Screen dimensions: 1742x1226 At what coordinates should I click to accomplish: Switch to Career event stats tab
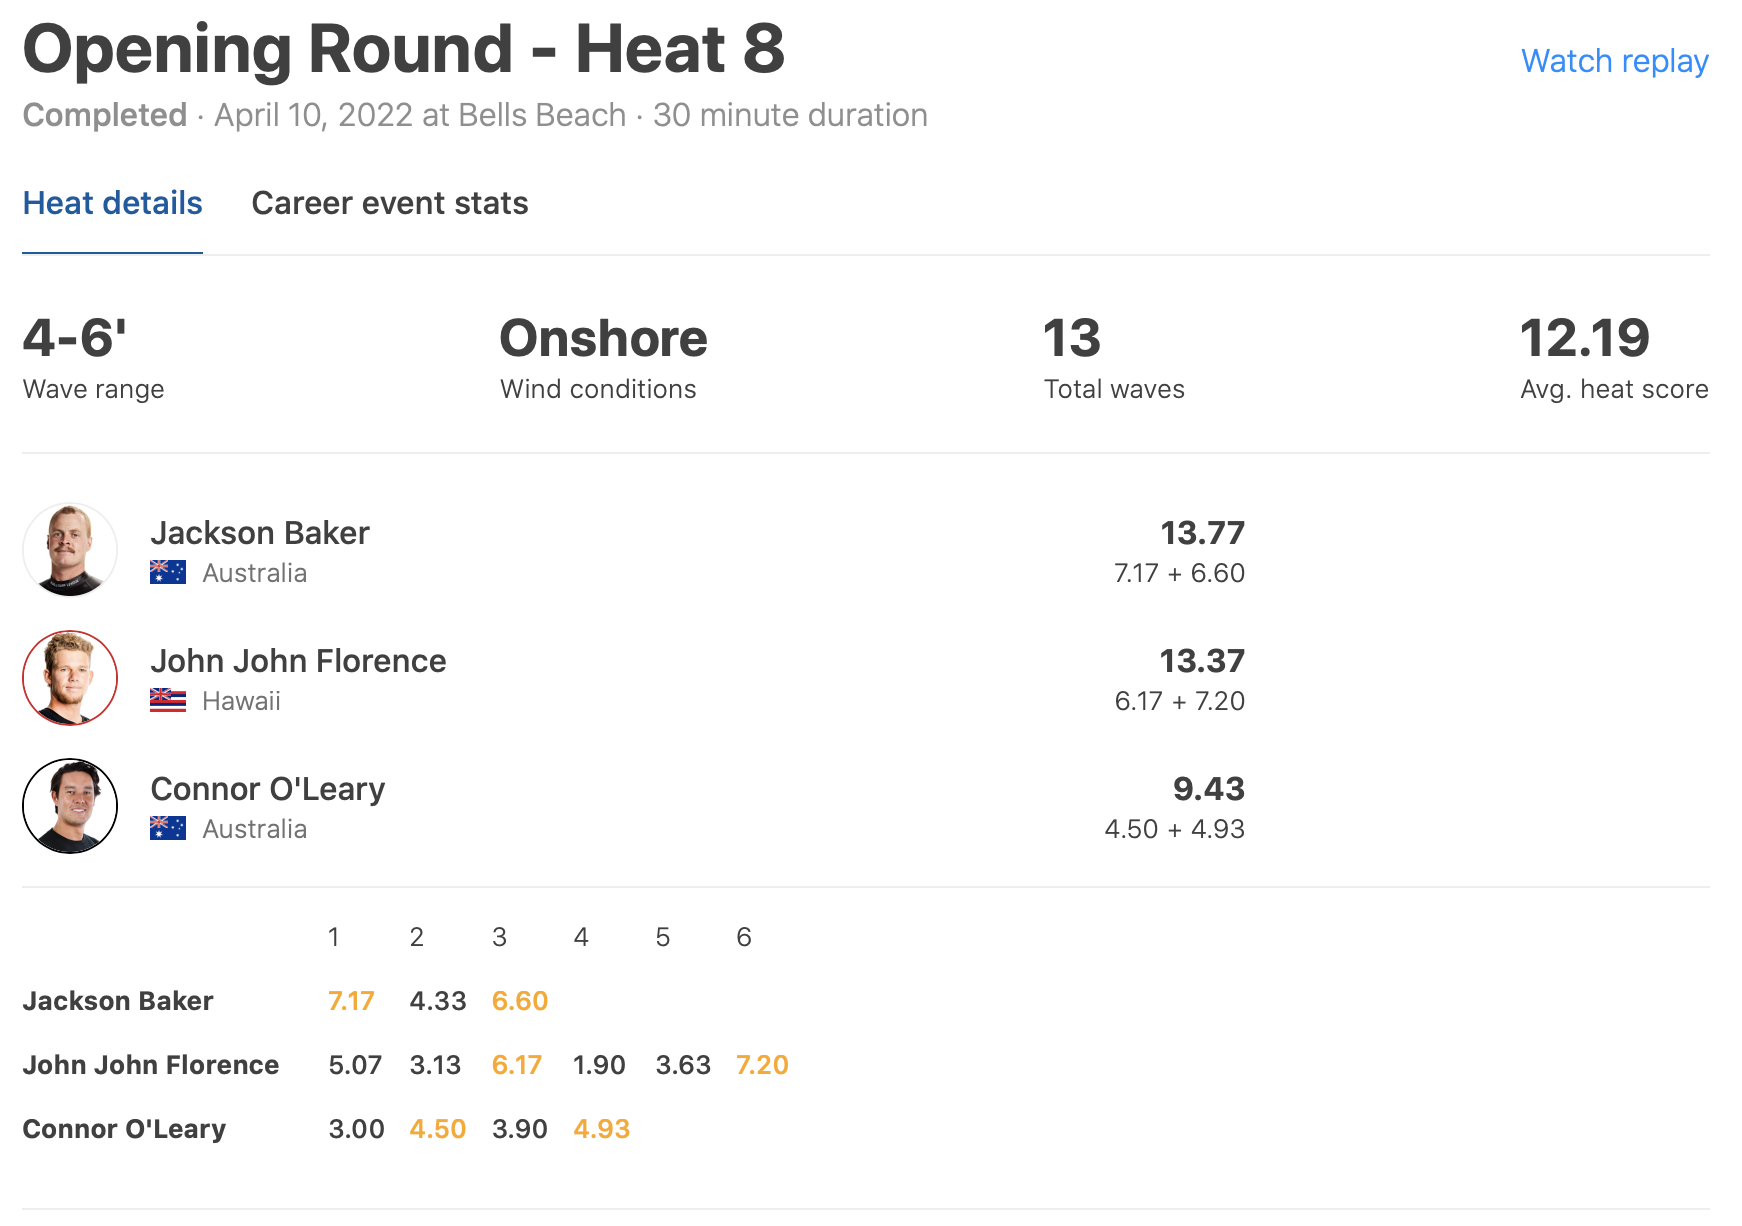(389, 203)
